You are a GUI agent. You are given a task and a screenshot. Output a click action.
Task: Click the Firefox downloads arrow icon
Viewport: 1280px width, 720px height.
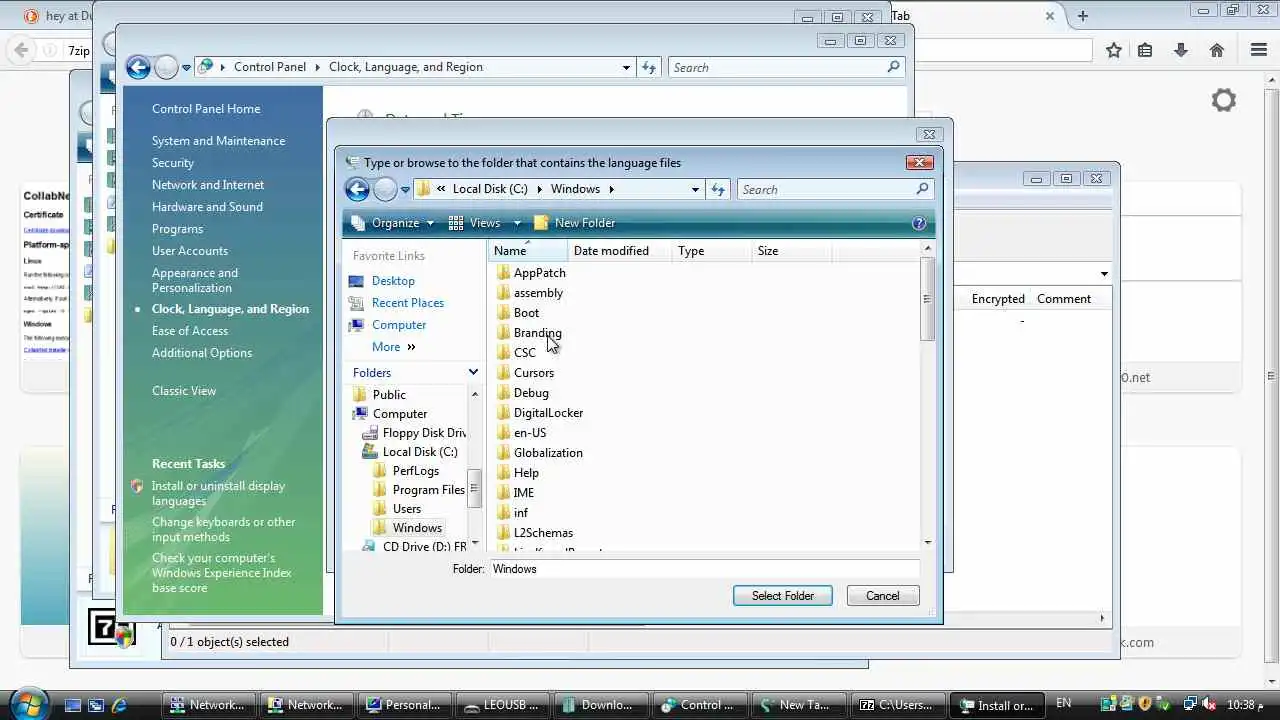(x=1181, y=50)
